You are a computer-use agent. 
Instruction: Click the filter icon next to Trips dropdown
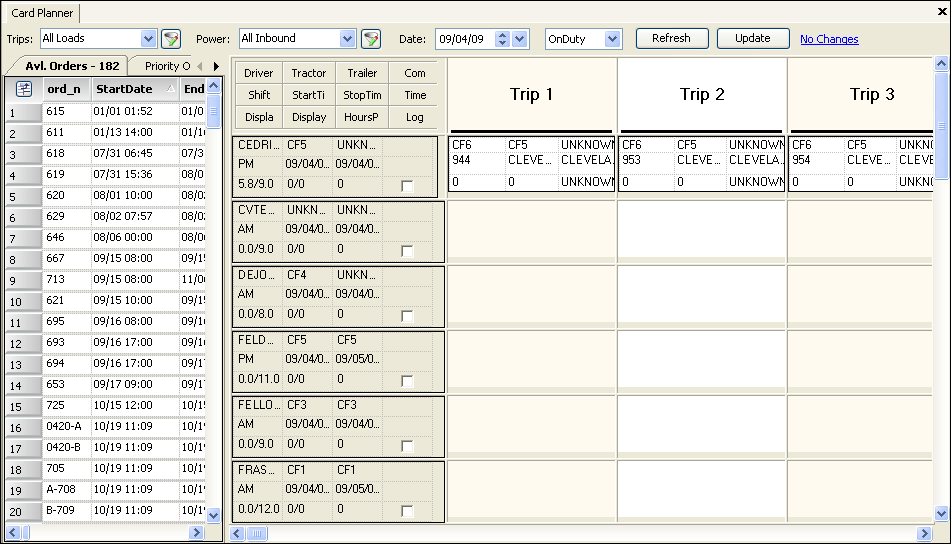(x=171, y=39)
